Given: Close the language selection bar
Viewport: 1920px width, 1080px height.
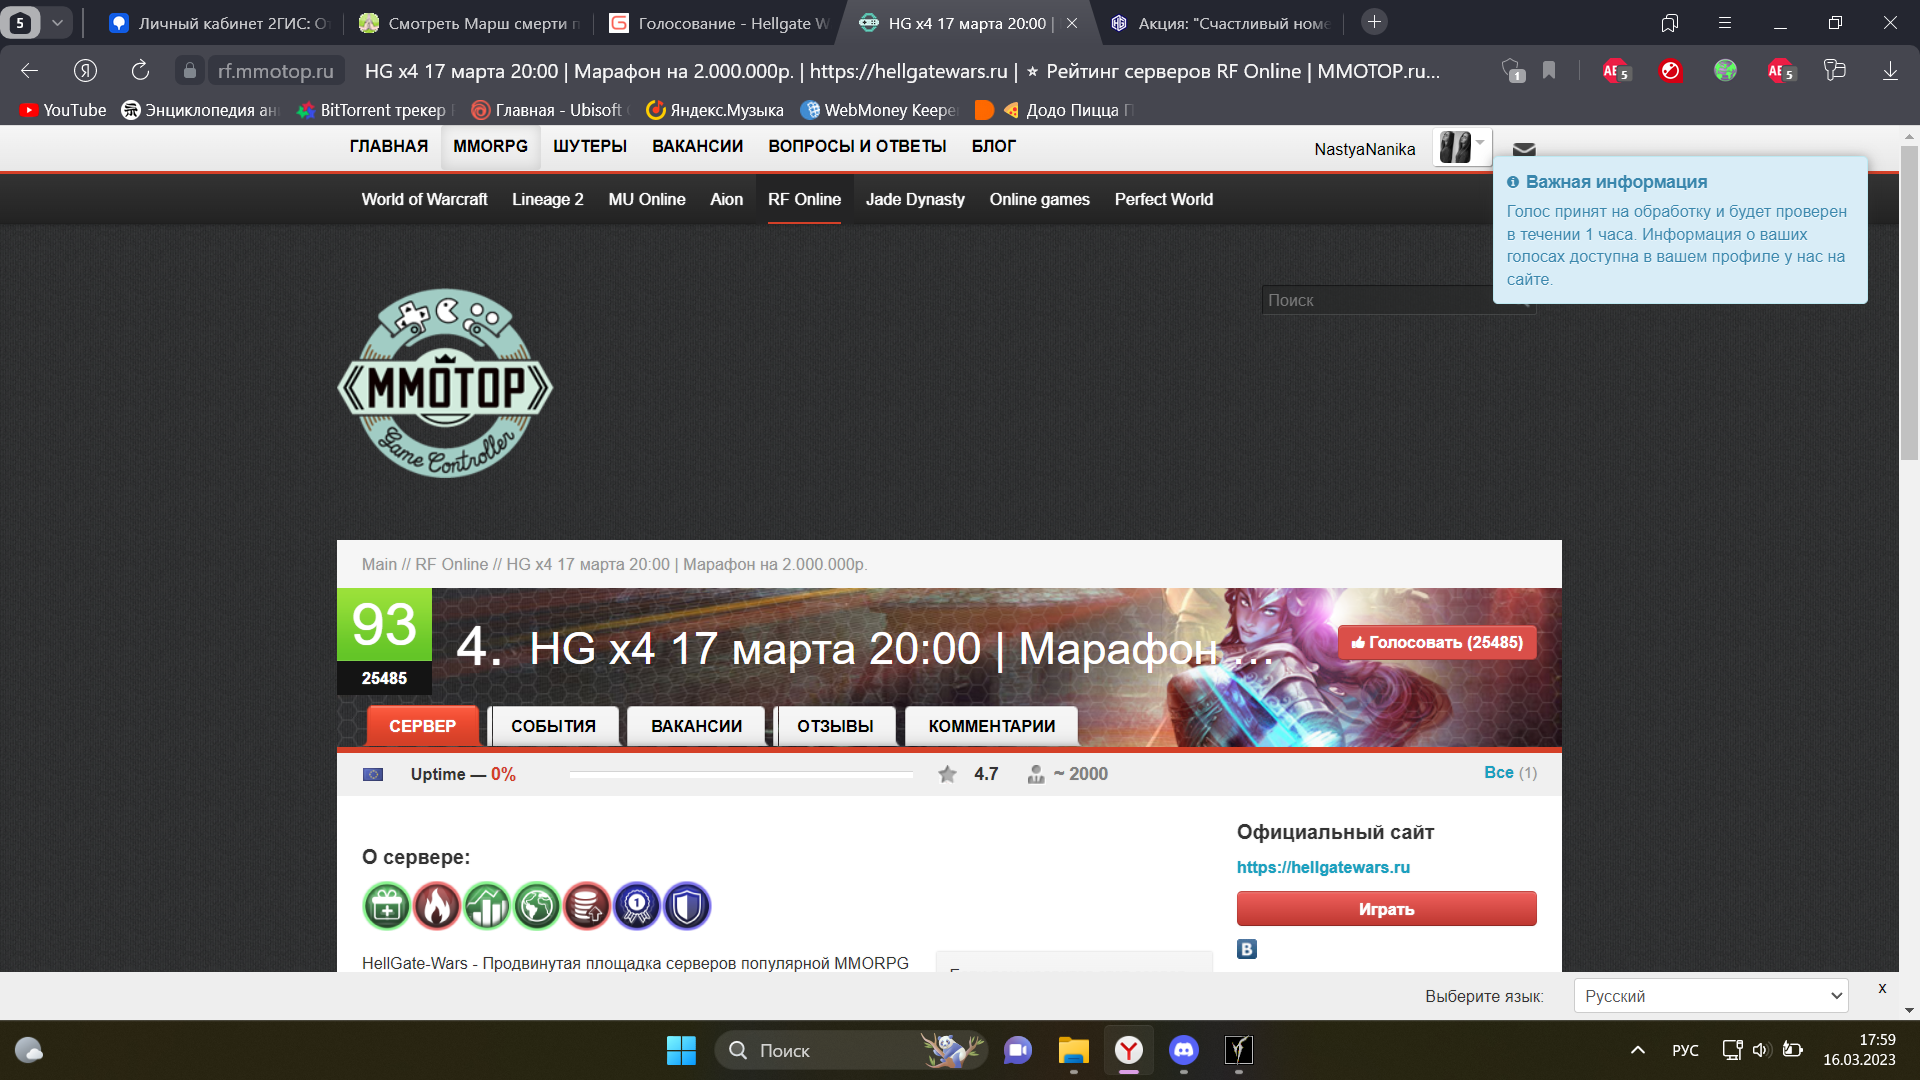Looking at the screenshot, I should click(x=1882, y=988).
